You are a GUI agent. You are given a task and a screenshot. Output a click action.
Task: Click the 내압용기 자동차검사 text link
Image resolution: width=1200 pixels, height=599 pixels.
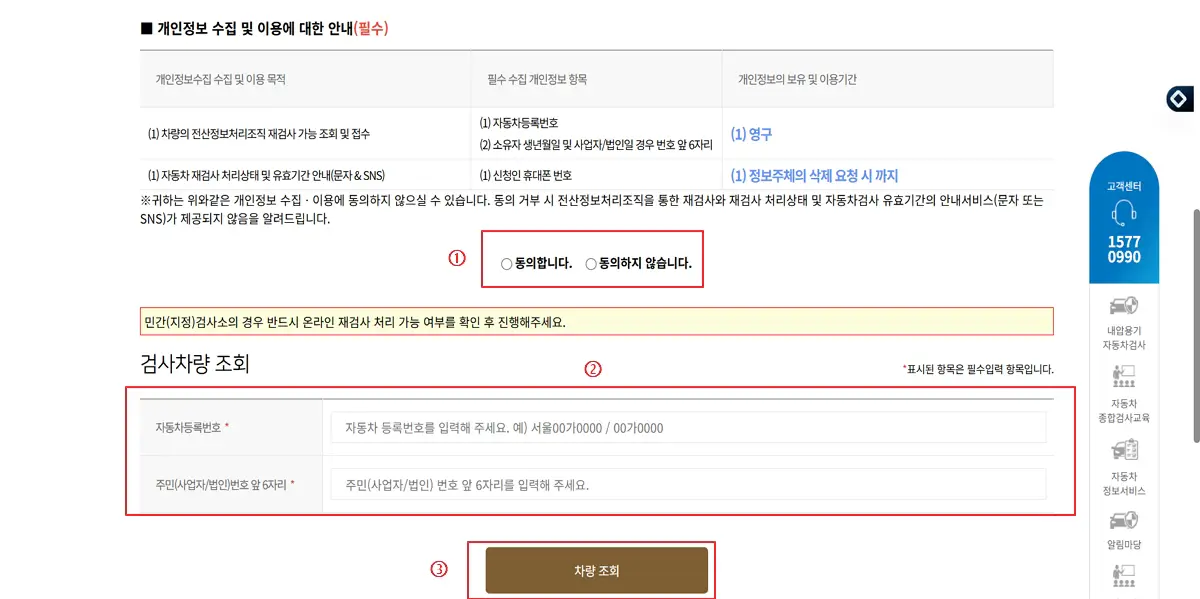click(x=1124, y=337)
